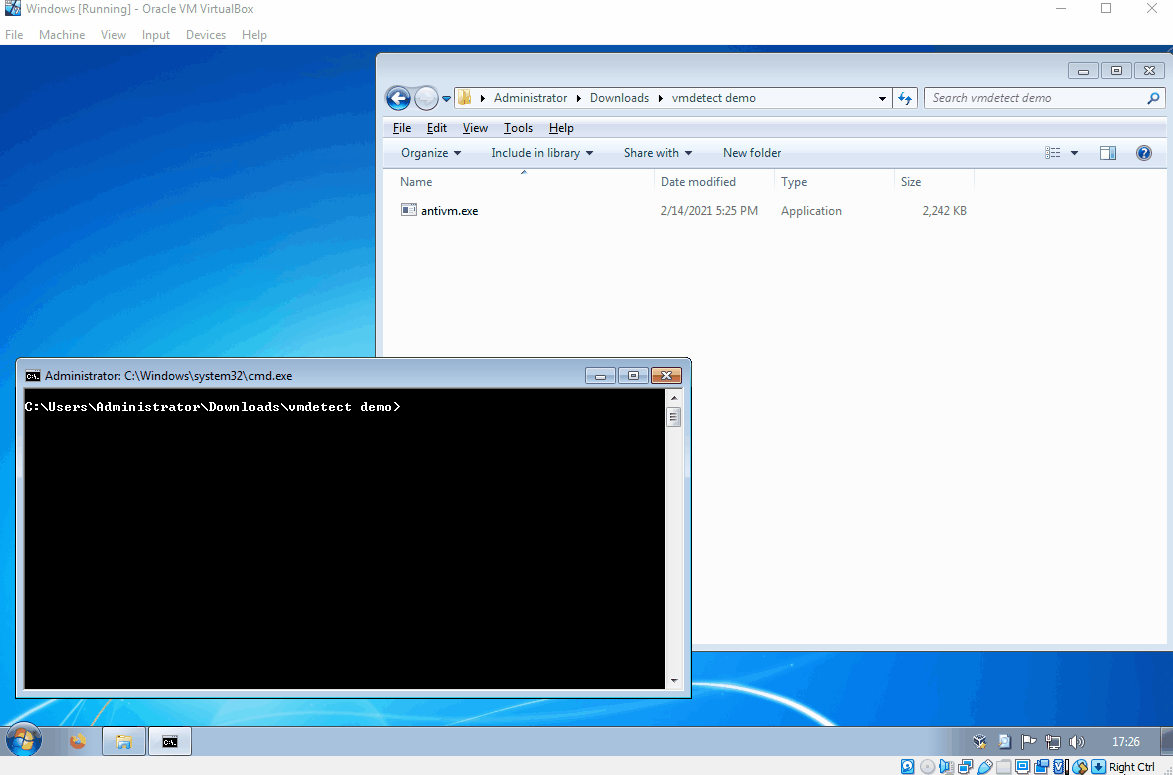Expand the arrow after Administrator breadcrumb

579,98
